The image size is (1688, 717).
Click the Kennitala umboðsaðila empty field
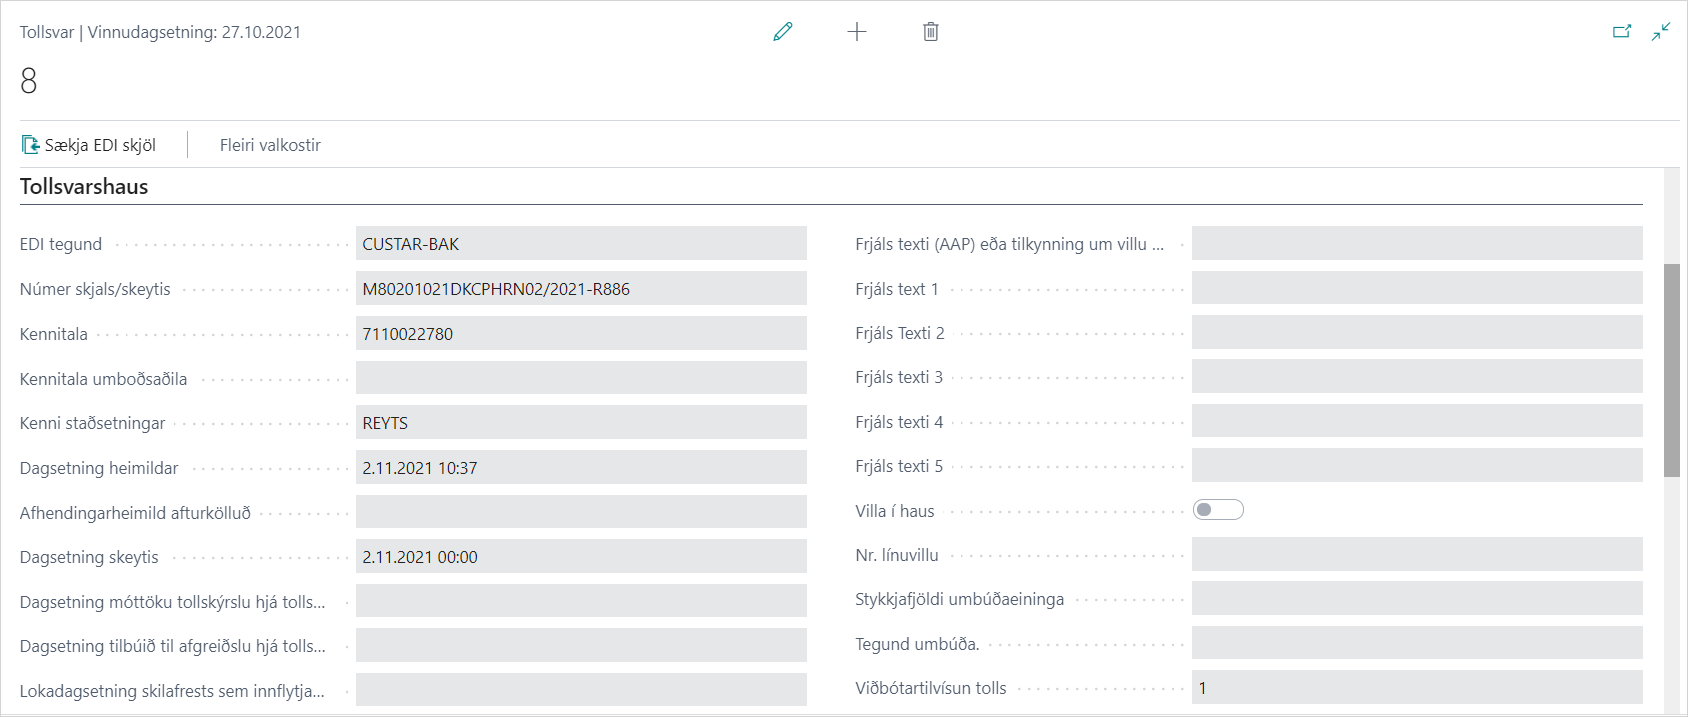(580, 378)
